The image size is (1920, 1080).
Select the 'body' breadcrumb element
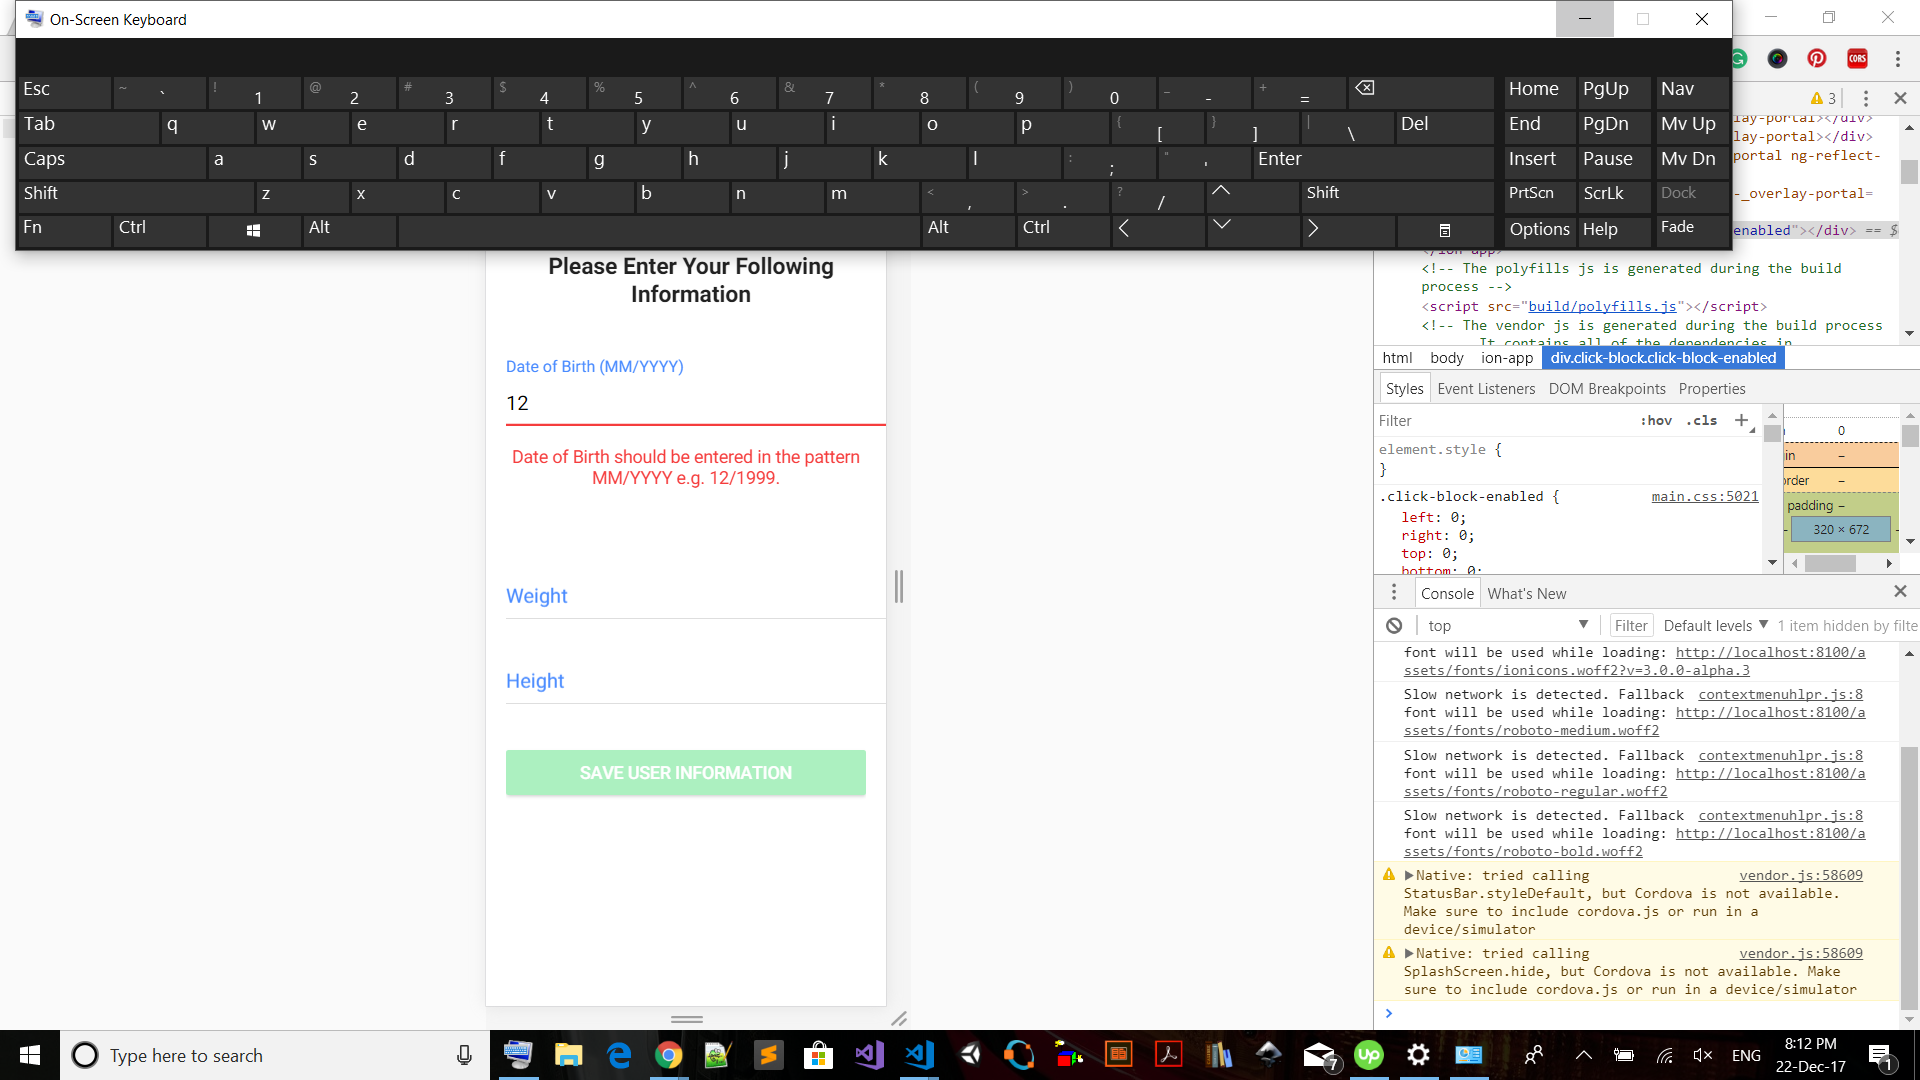click(1446, 358)
